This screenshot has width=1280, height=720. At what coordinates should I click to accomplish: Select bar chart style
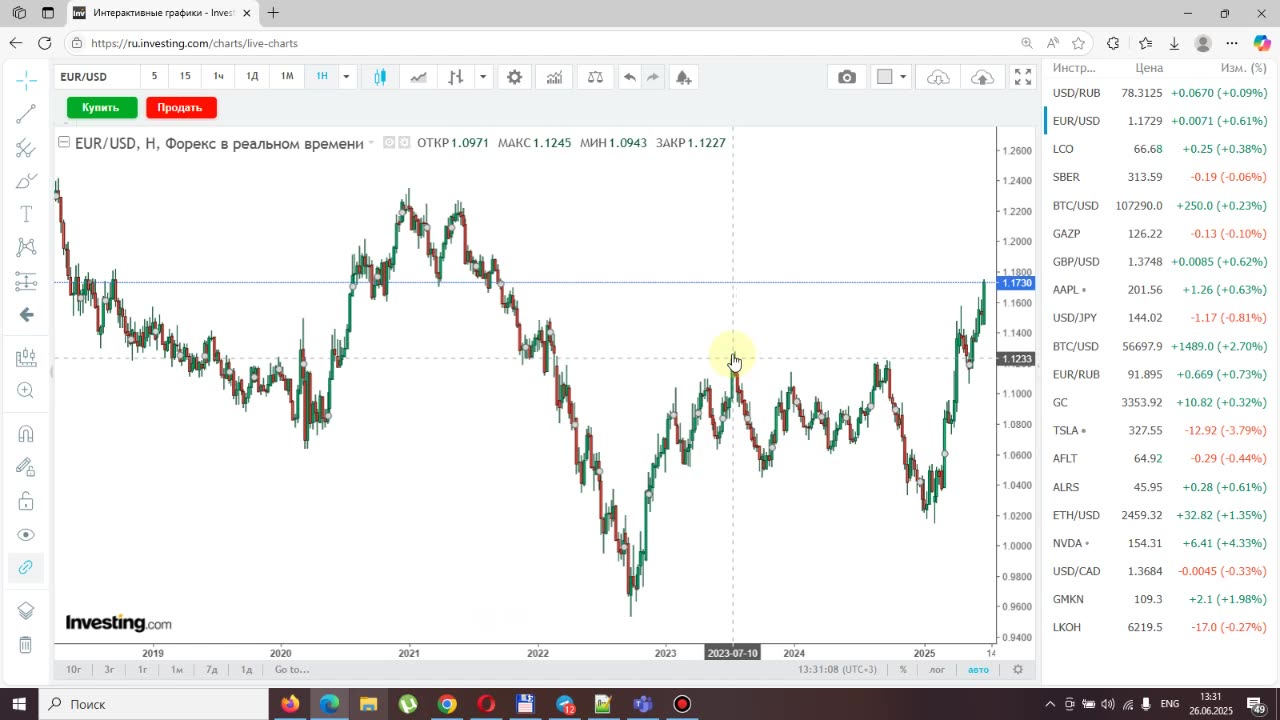tap(456, 77)
